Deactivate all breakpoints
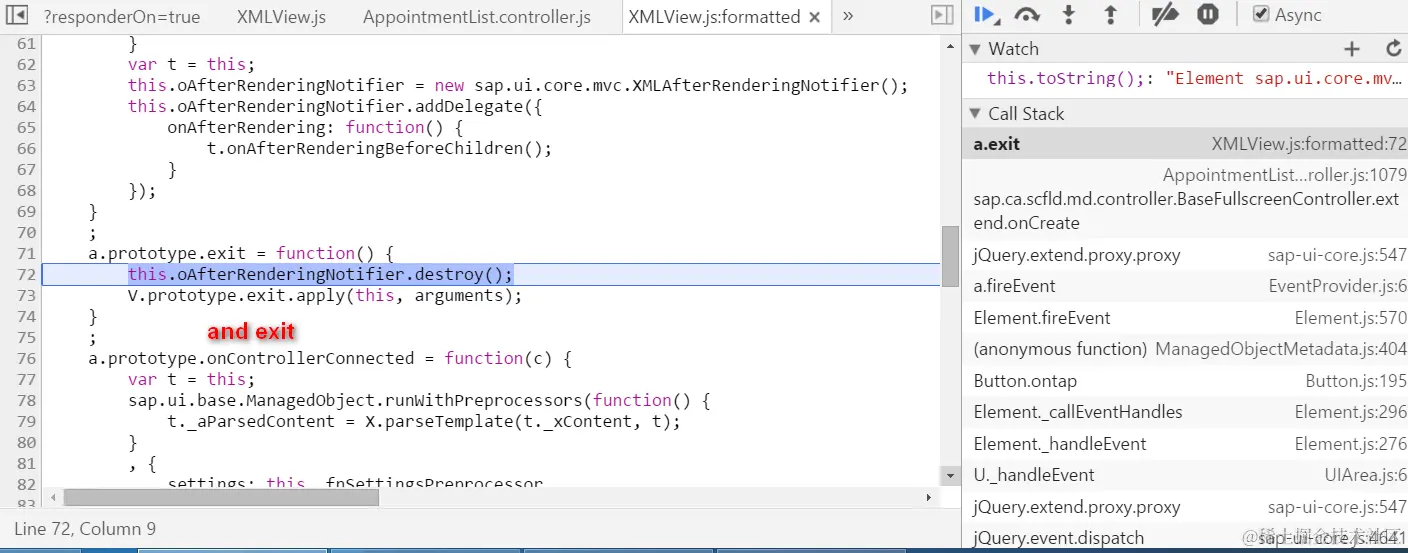1408x553 pixels. pyautogui.click(x=1165, y=15)
